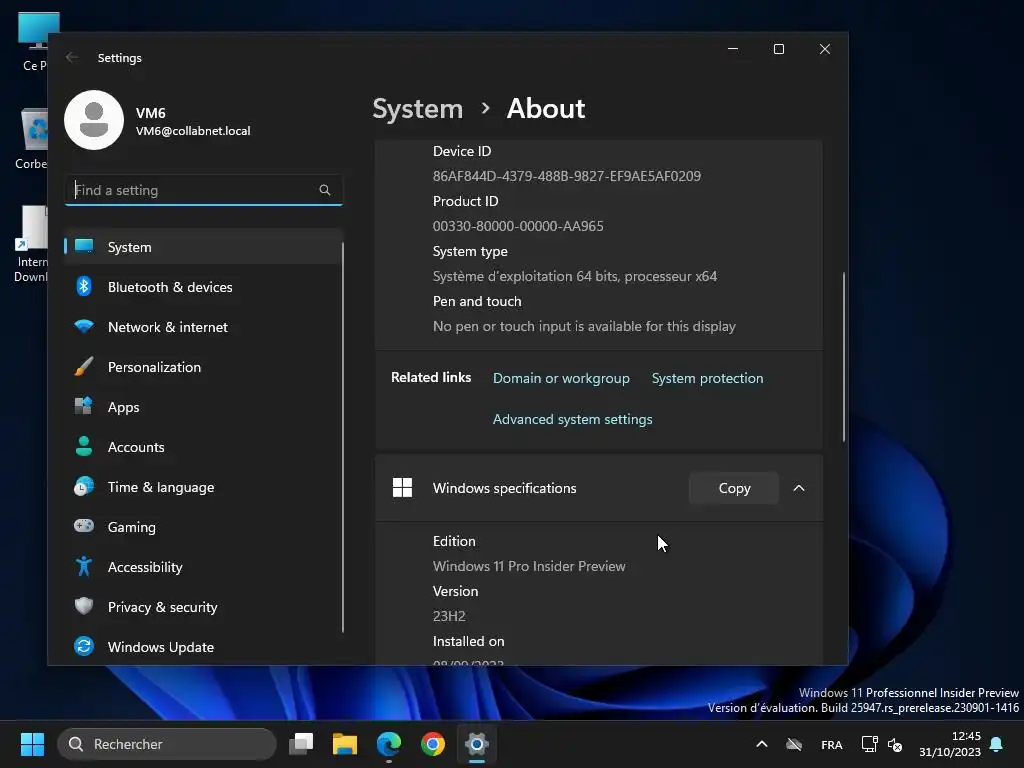Select Product ID value 00330-80000-00000-AA965
1024x768 pixels.
(518, 226)
